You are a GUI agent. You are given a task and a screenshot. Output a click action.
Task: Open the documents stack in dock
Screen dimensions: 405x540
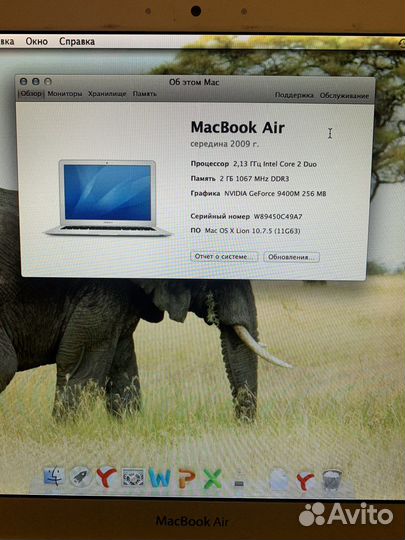(279, 480)
